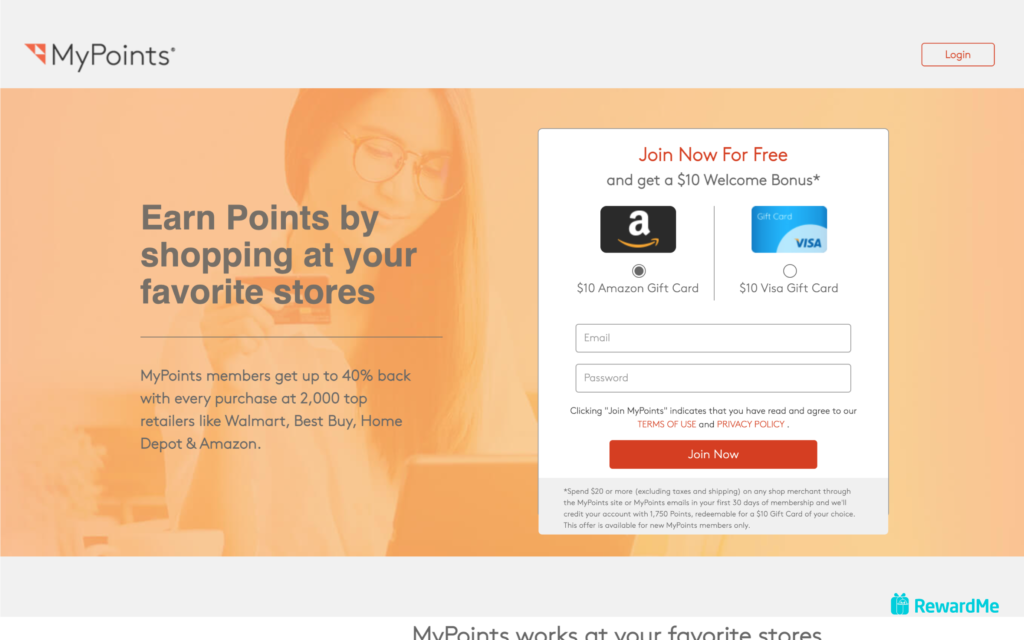Viewport: 1024px width, 640px height.
Task: Open the RewardMe gift icon
Action: click(899, 604)
